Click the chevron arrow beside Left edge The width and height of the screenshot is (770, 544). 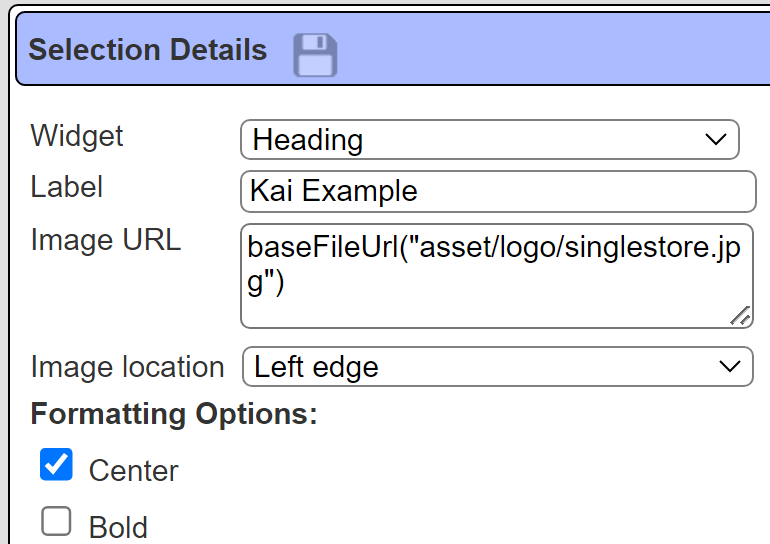[729, 366]
